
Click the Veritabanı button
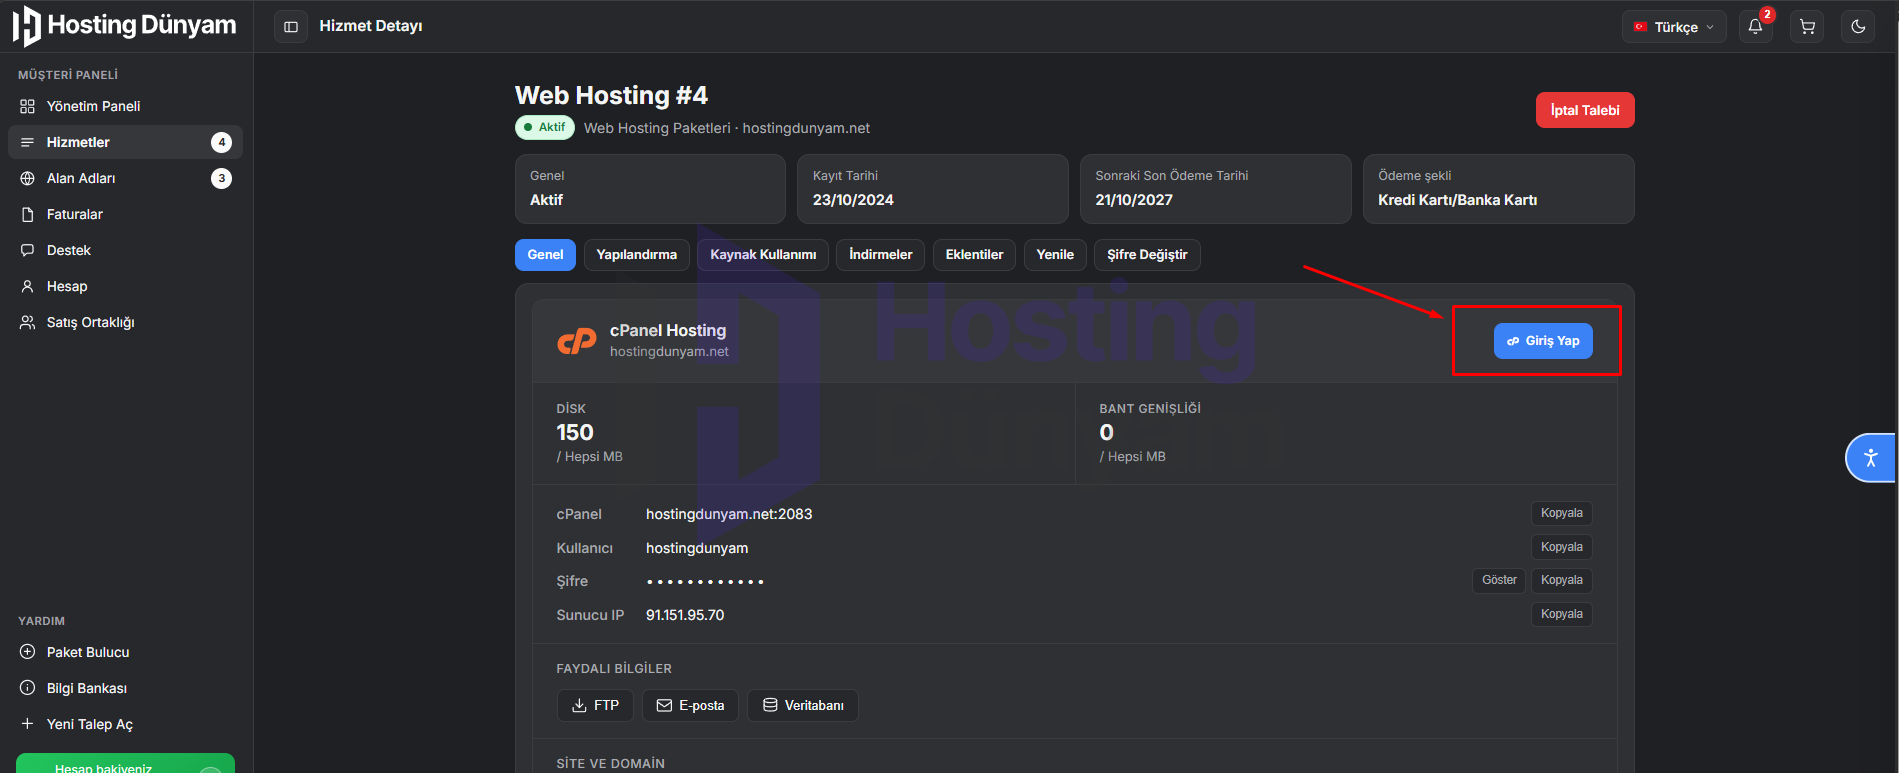tap(803, 705)
